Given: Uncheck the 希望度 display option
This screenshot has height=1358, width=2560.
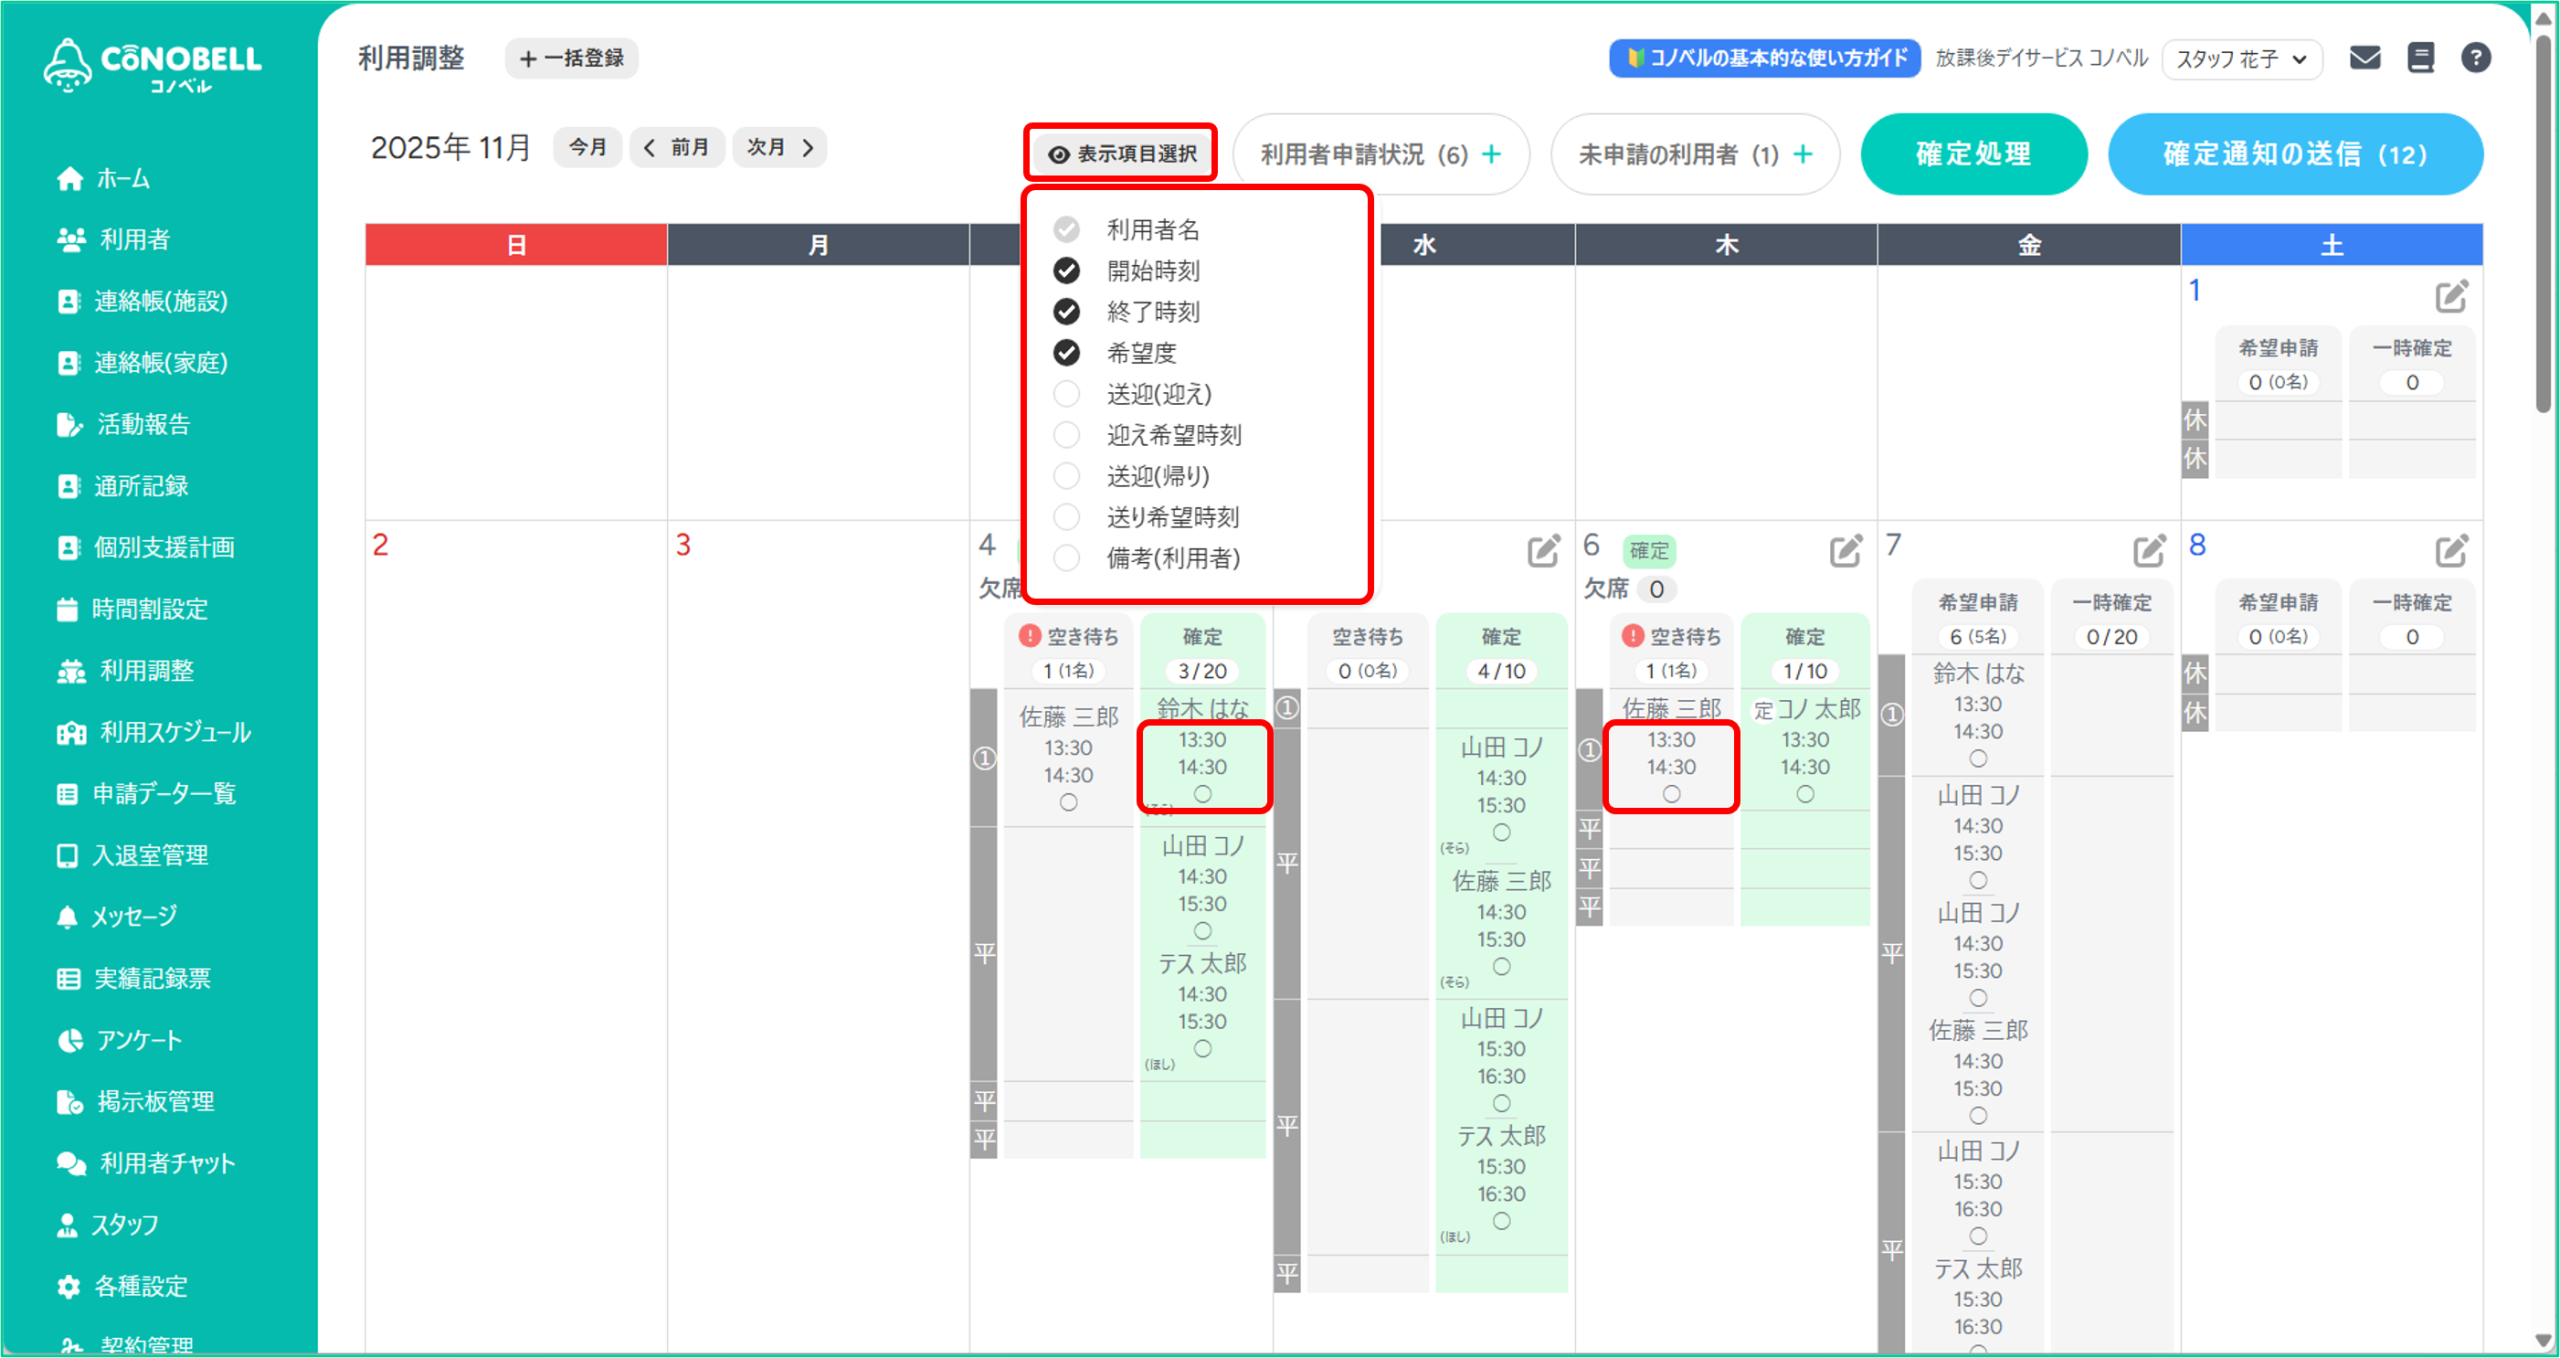Looking at the screenshot, I should (x=1067, y=353).
